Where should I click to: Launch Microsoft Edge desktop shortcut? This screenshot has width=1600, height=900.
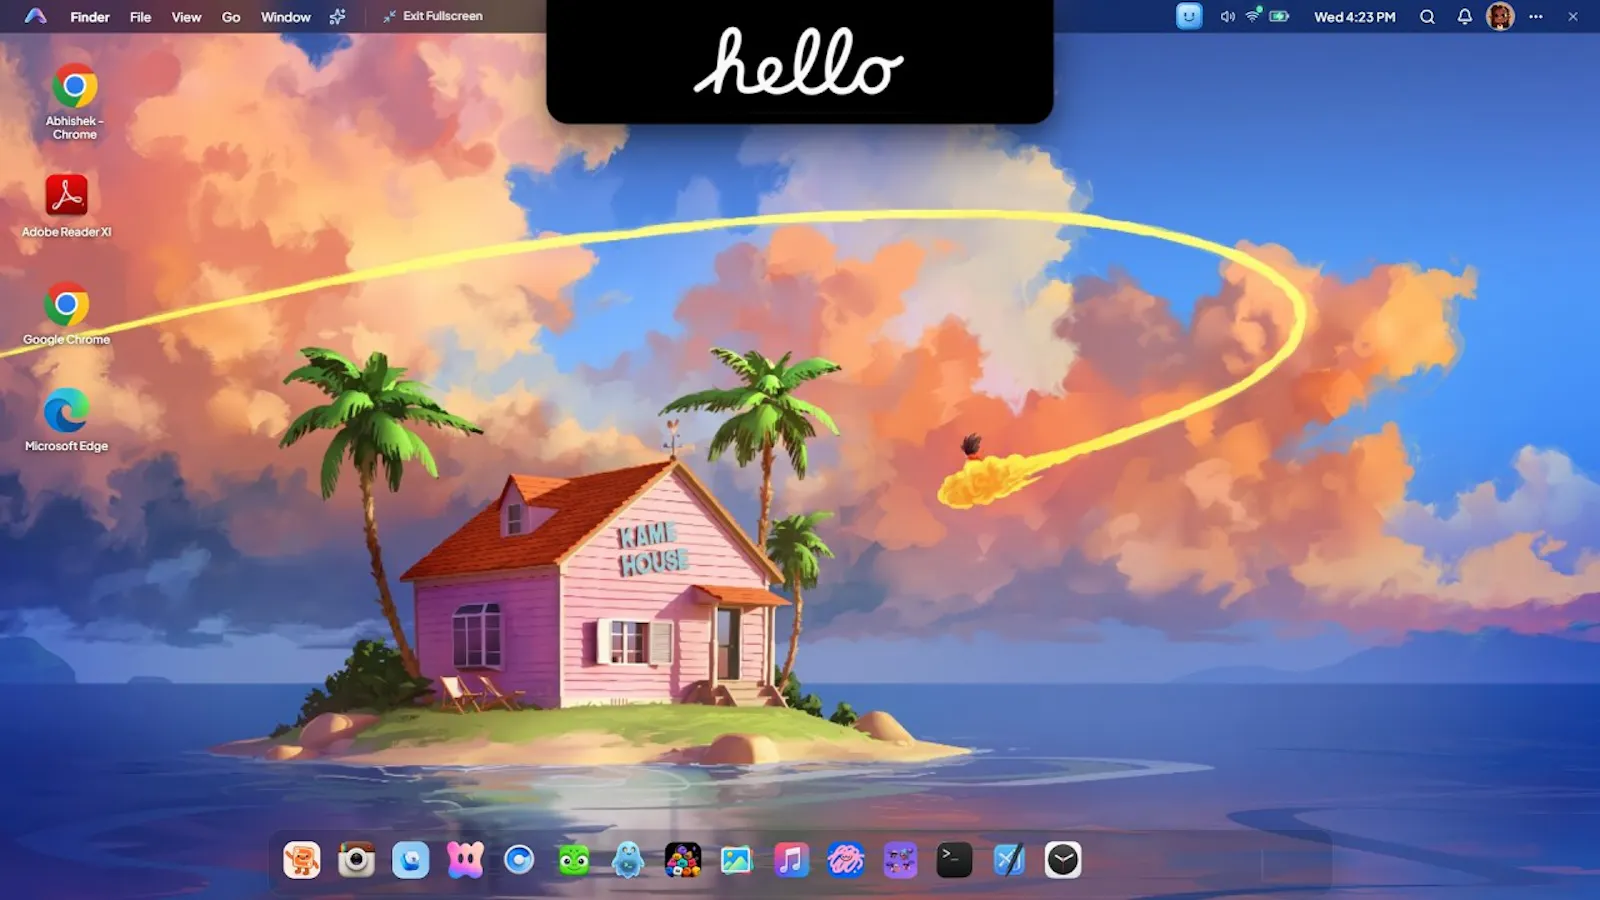tap(67, 420)
